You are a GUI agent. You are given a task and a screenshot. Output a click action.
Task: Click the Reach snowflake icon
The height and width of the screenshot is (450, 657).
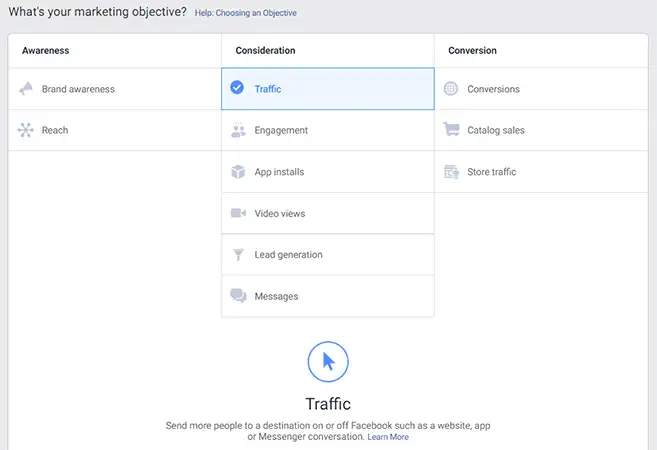[26, 130]
